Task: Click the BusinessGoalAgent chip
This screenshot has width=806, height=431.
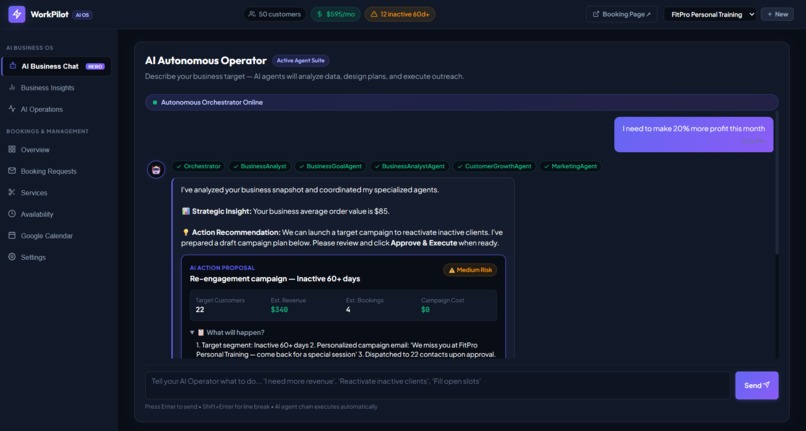Action: [x=331, y=166]
